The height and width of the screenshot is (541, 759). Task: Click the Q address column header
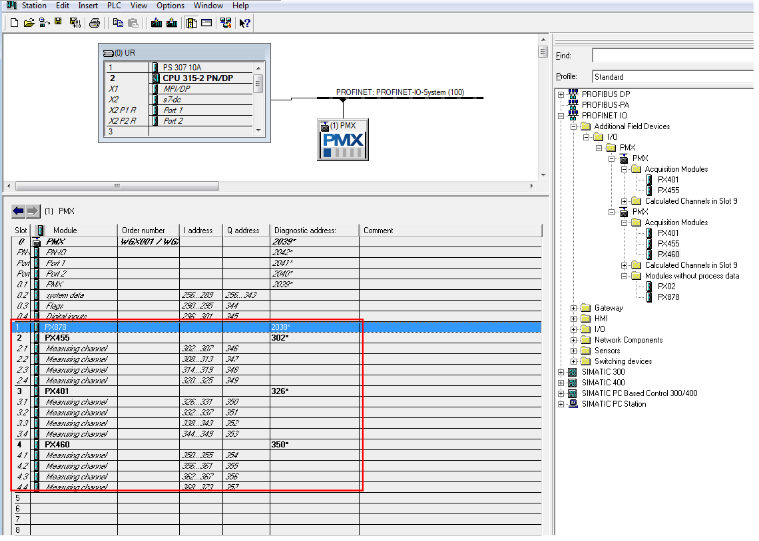[246, 230]
